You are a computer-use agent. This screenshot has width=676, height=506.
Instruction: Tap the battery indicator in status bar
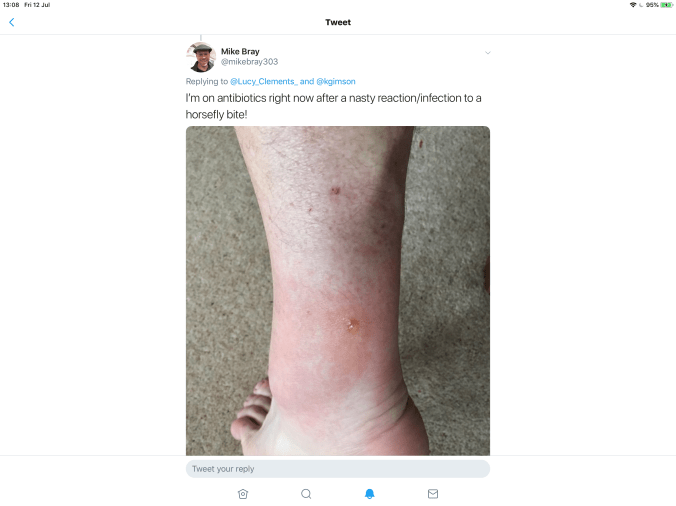pos(666,5)
